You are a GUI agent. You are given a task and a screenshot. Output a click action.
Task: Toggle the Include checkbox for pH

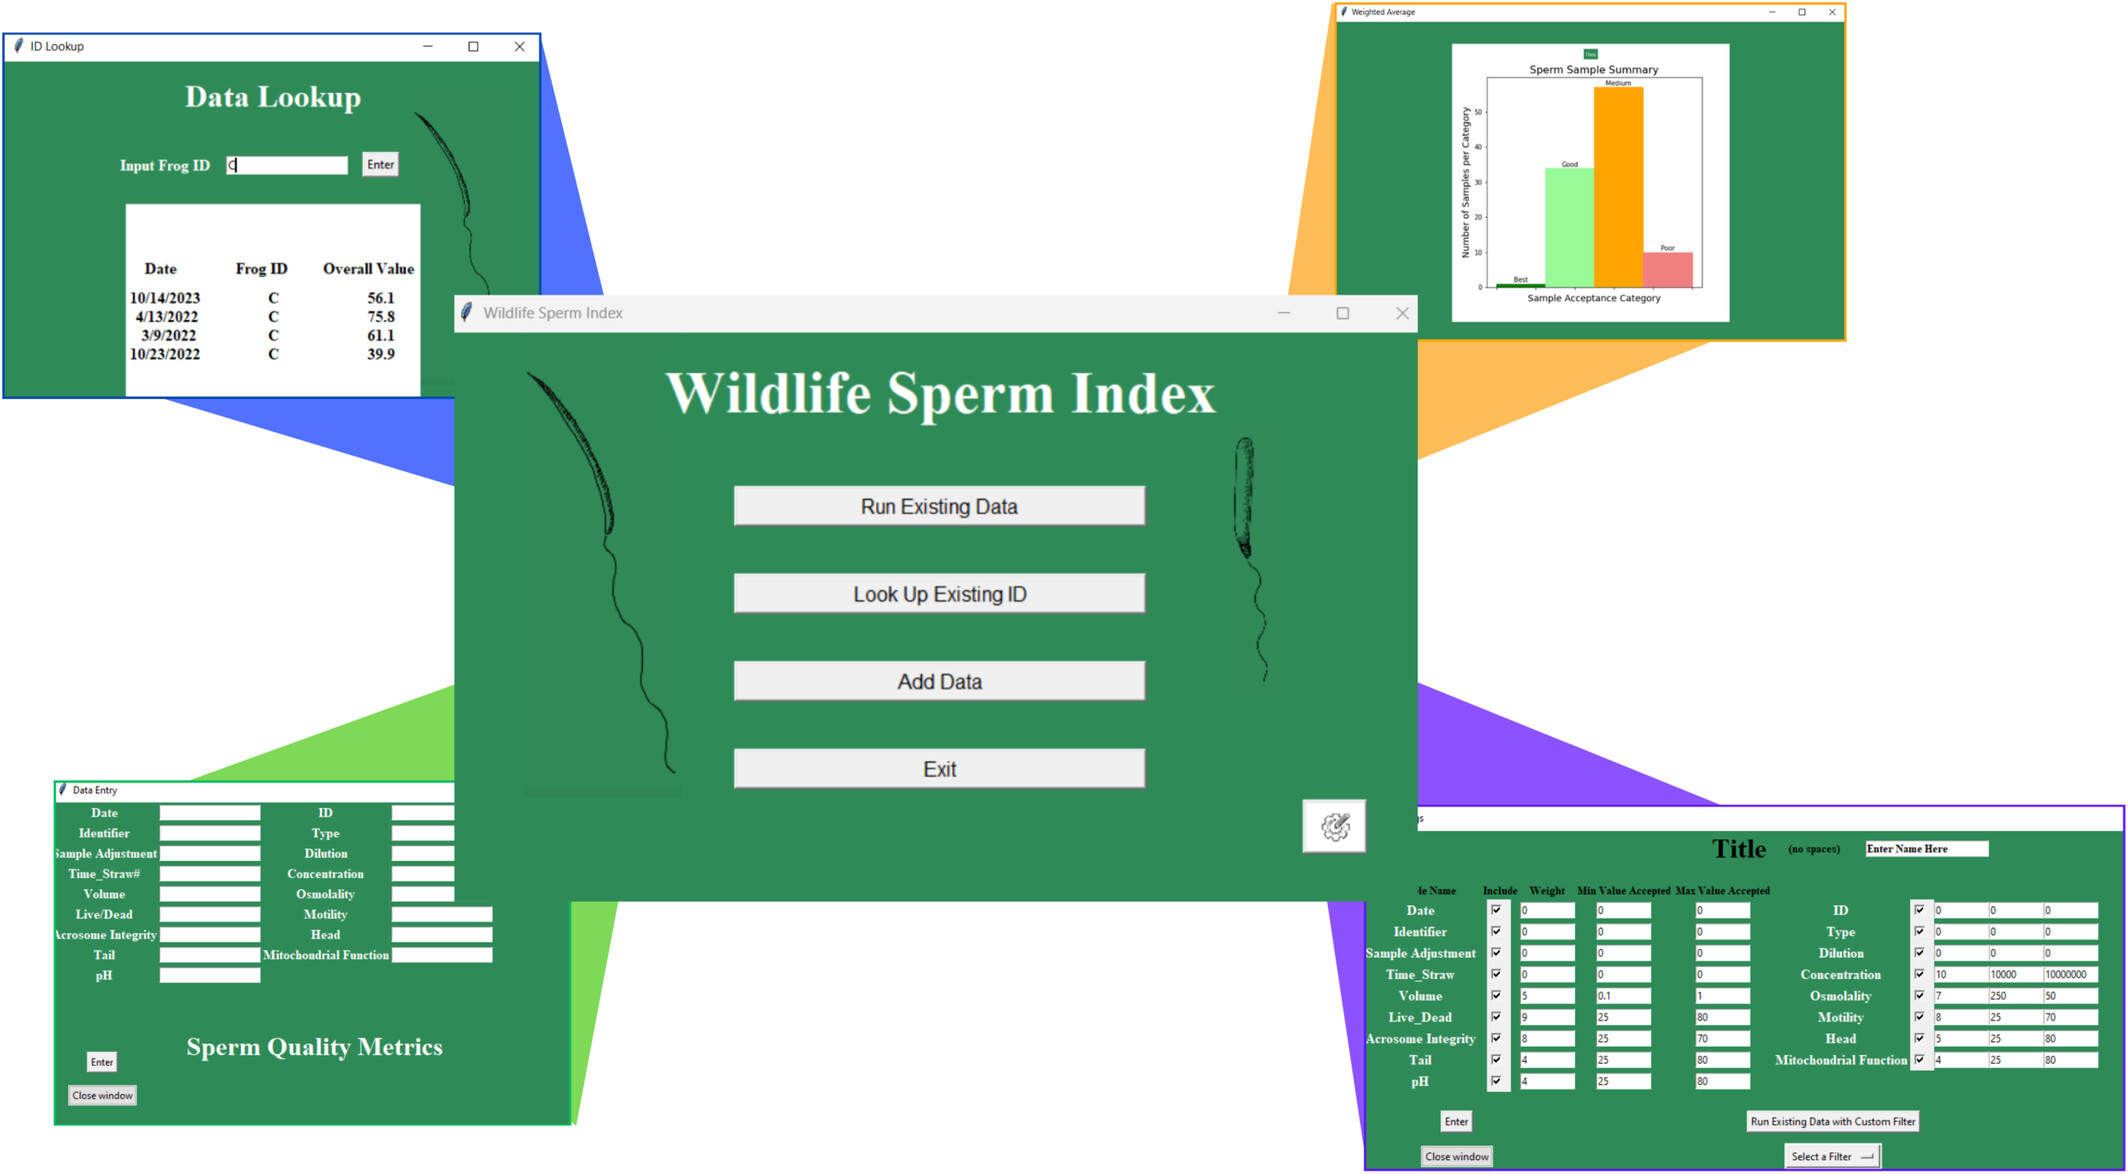pos(1496,1081)
